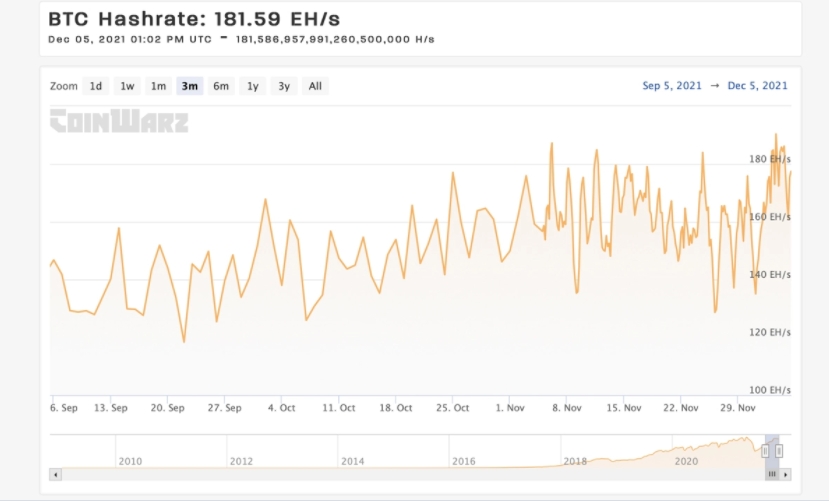Edit the Dec 5, 2021 end date
The height and width of the screenshot is (501, 829).
pos(758,86)
